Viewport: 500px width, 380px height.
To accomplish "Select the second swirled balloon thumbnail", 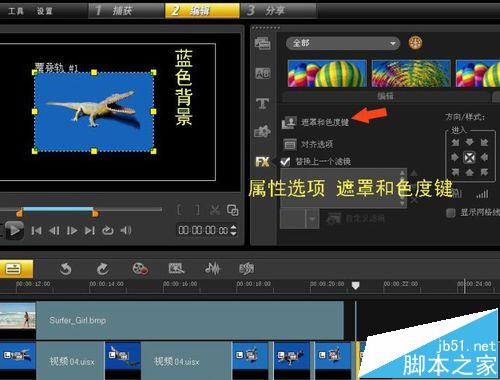I will pyautogui.click(x=411, y=73).
